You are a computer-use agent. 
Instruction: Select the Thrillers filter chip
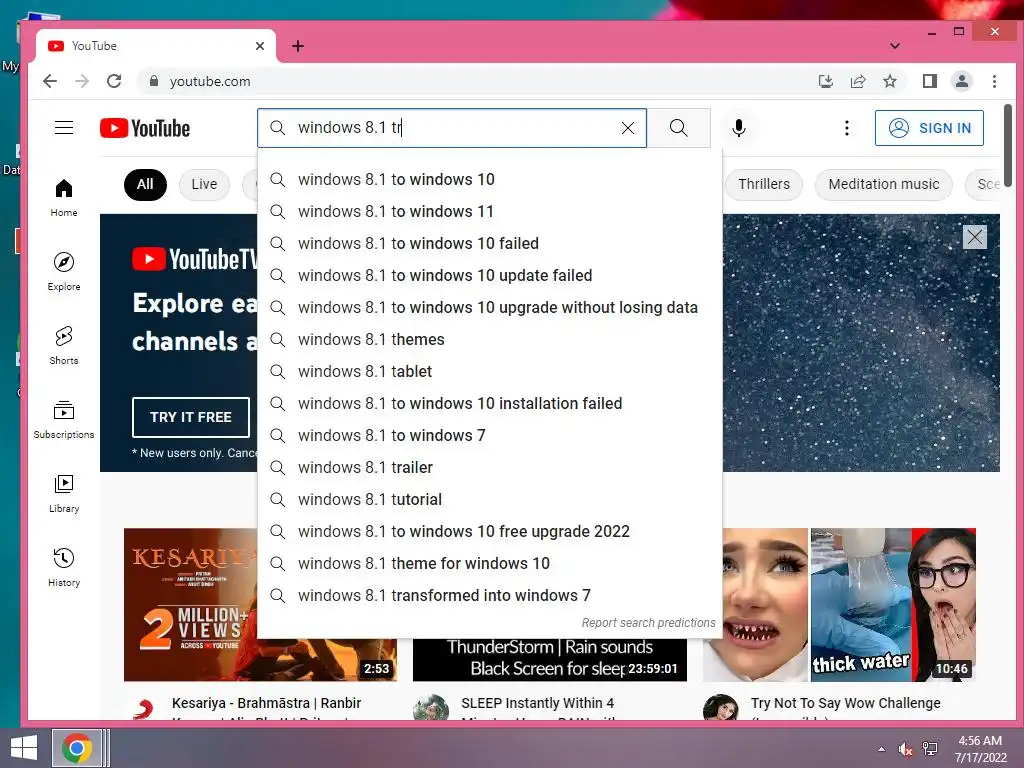[x=763, y=184]
